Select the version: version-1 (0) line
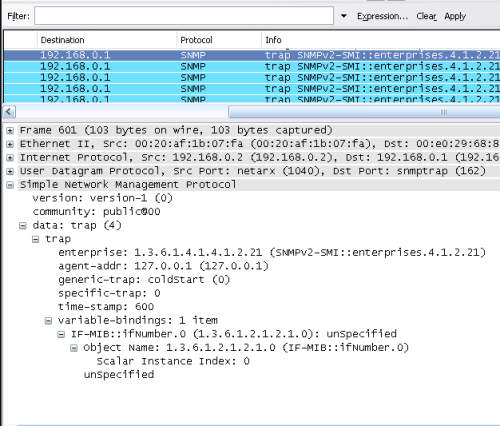Image resolution: width=500 pixels, height=426 pixels. 103,198
